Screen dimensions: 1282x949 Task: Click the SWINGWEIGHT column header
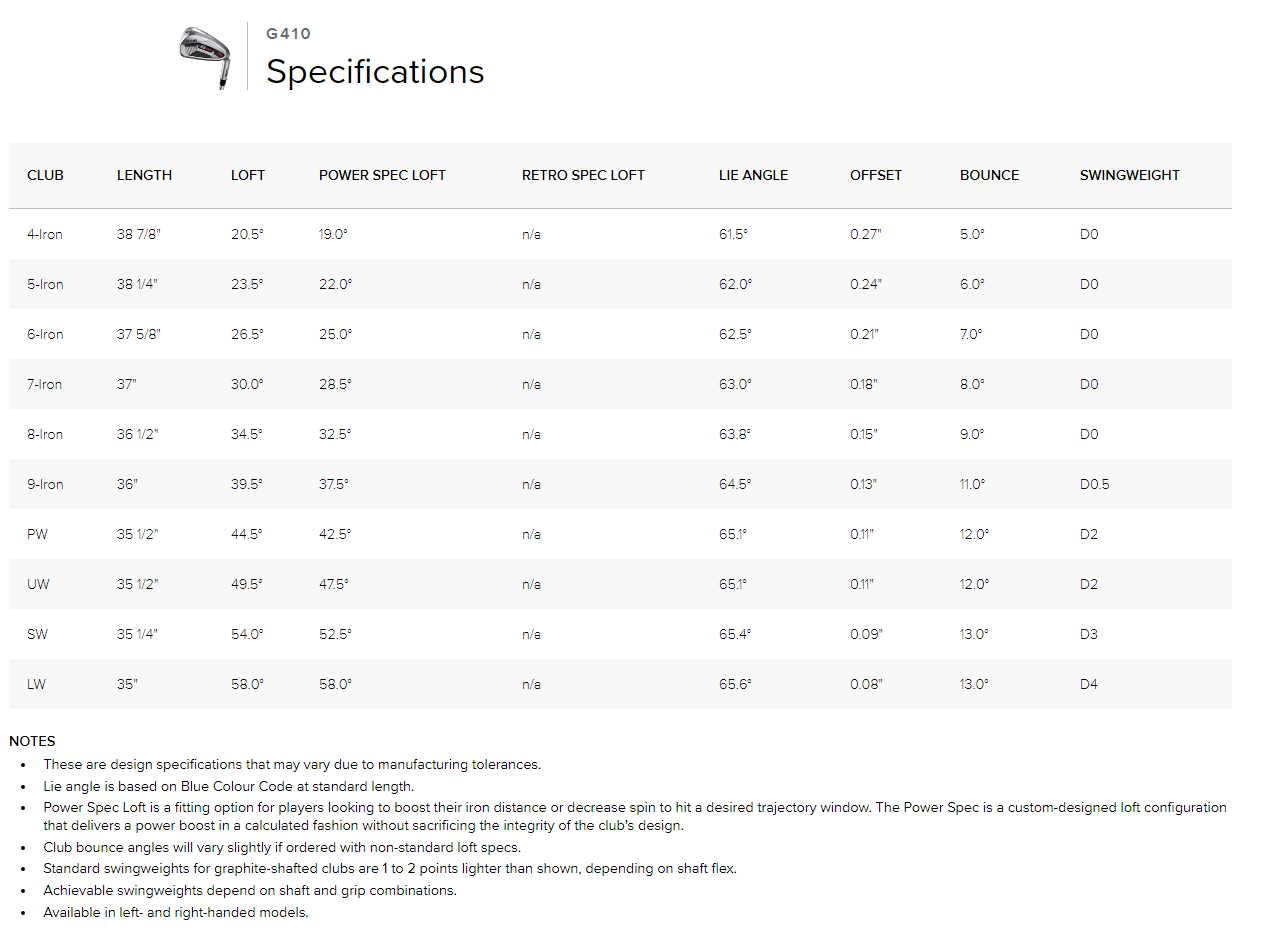coord(1129,175)
